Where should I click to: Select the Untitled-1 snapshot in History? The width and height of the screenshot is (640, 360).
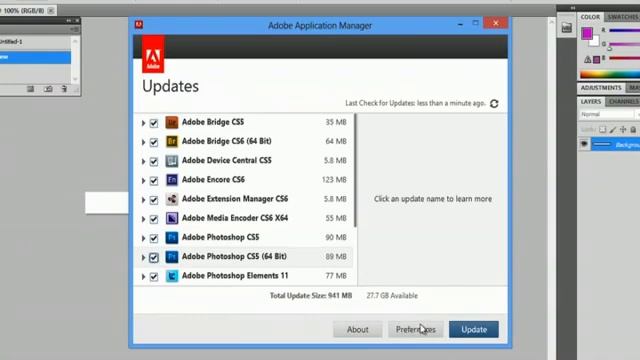(35, 42)
